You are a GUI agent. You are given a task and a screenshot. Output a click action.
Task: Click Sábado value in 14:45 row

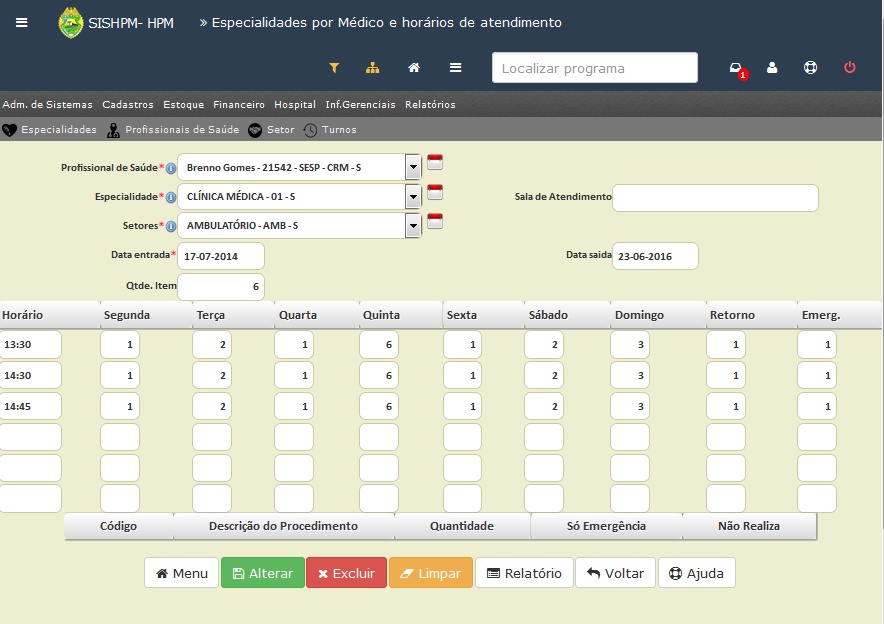click(544, 406)
